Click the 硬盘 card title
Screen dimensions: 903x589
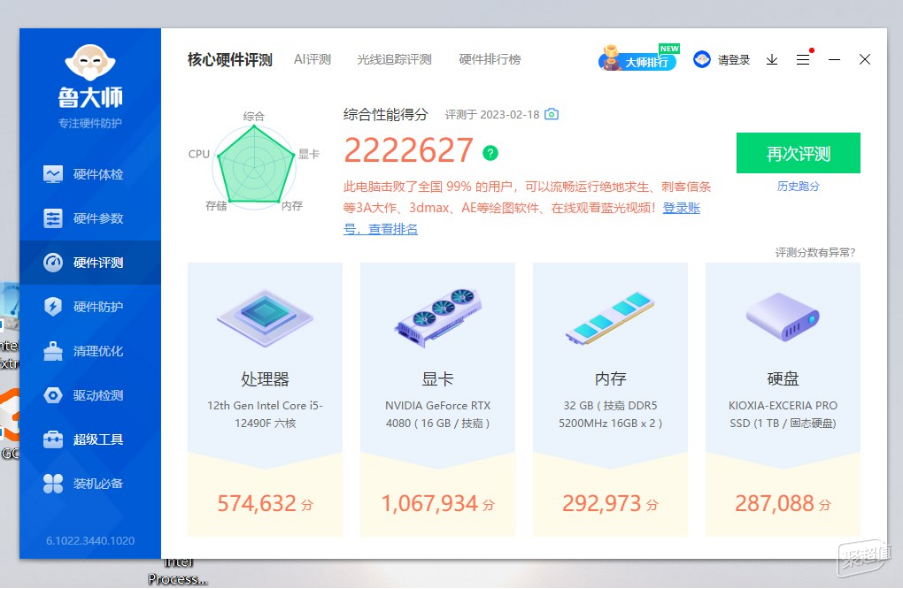tap(783, 379)
